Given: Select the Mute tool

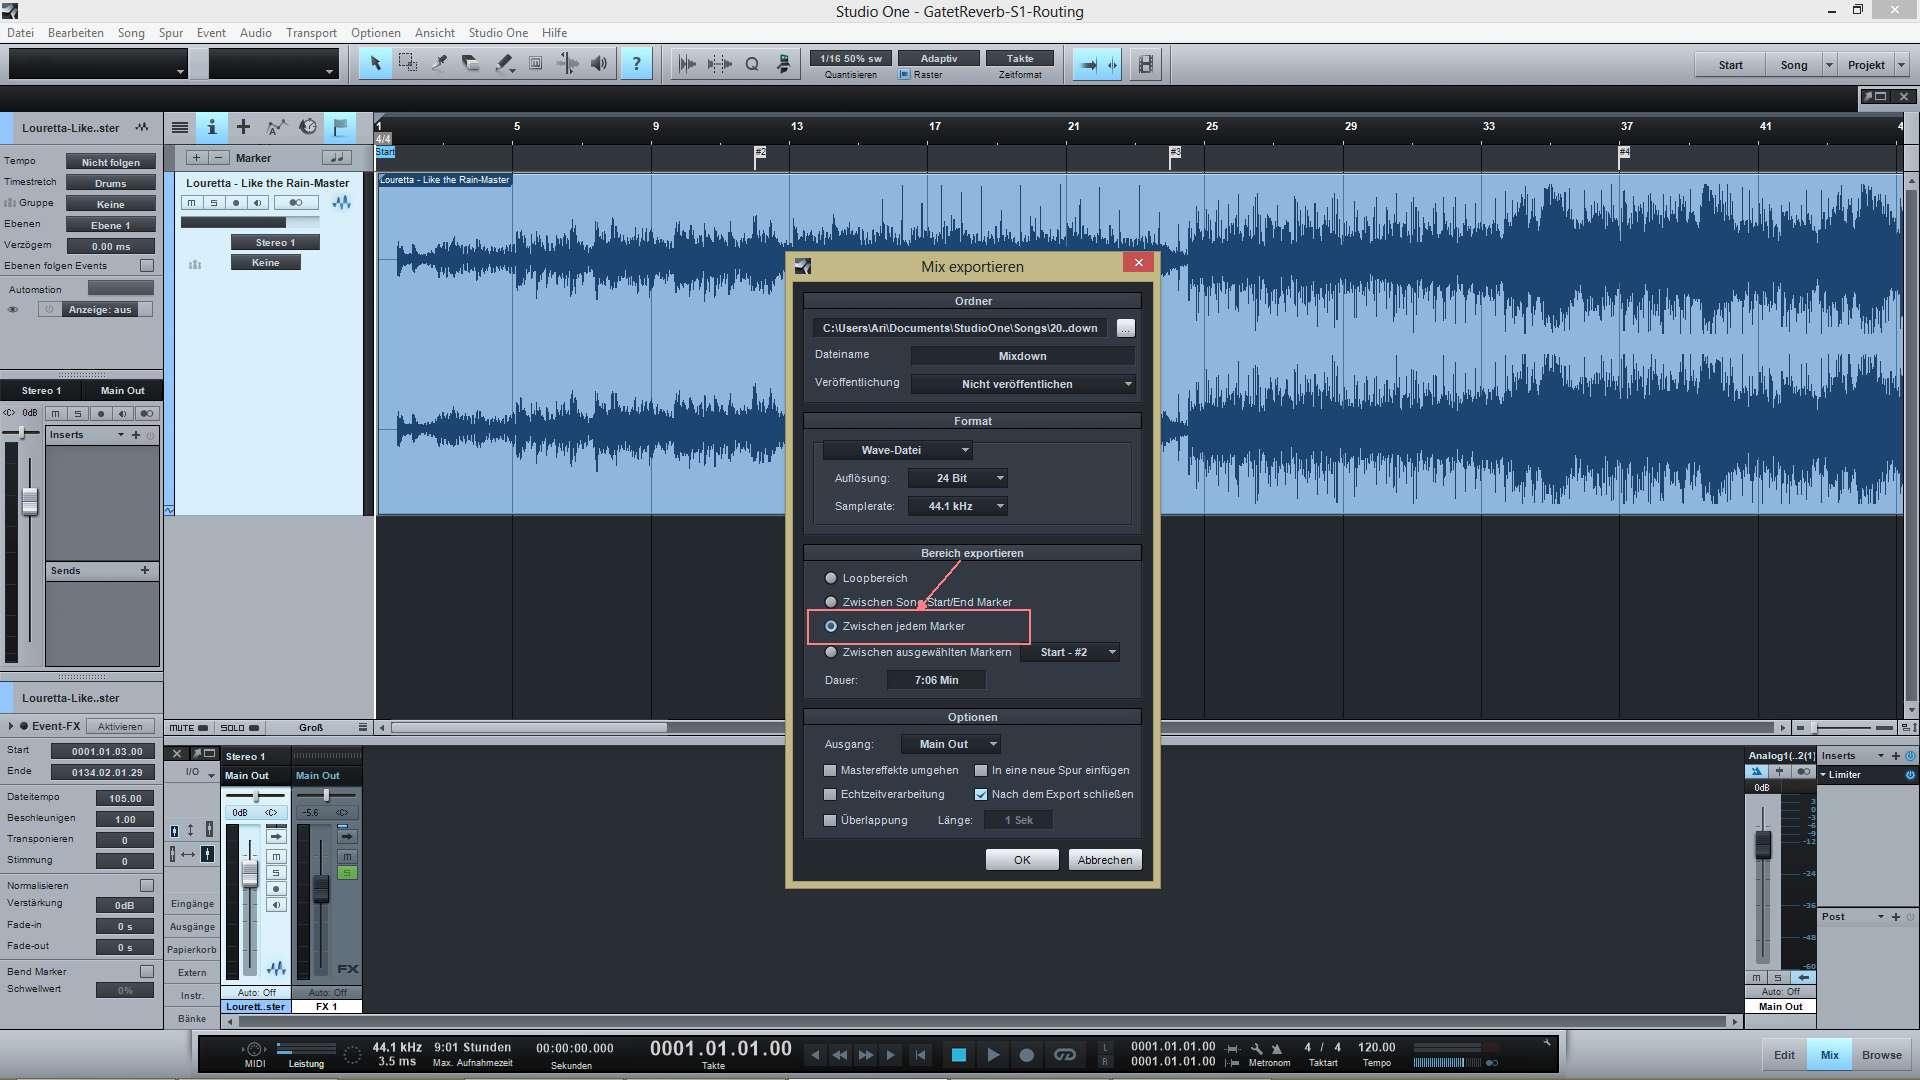Looking at the screenshot, I should click(x=535, y=64).
